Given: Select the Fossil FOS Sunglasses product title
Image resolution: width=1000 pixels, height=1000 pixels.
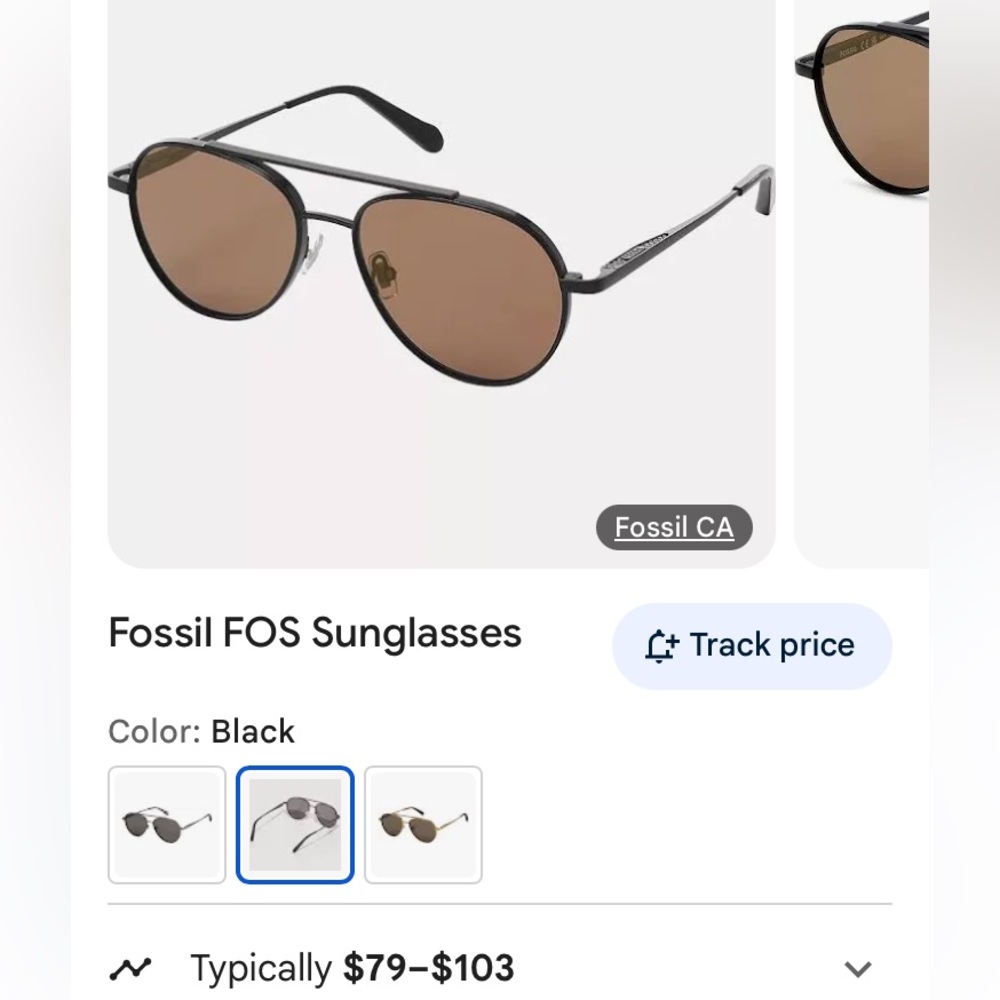Looking at the screenshot, I should click(x=314, y=633).
